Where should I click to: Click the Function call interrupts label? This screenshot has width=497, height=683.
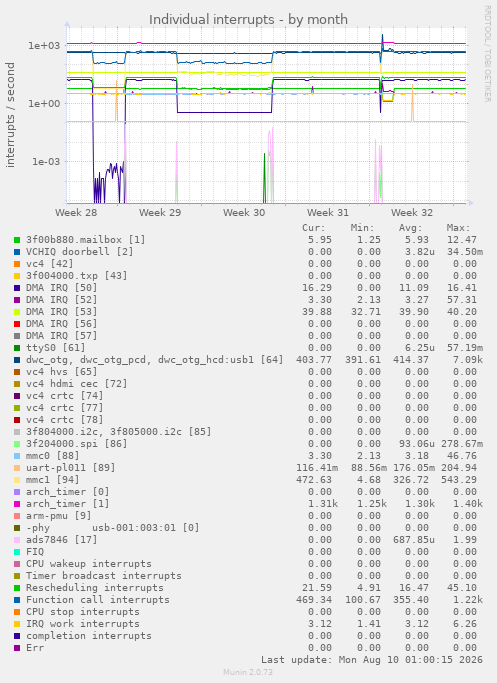click(98, 600)
